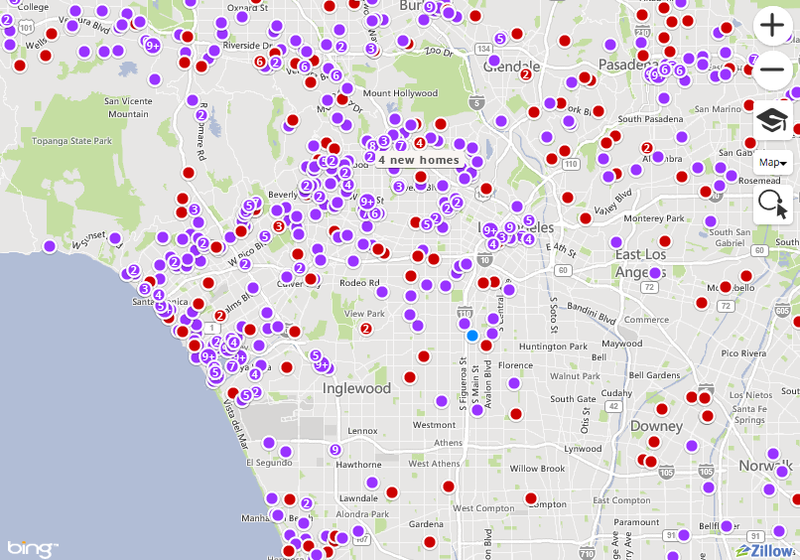800x560 pixels.
Task: Activate the draw custom region tool
Action: pyautogui.click(x=772, y=203)
